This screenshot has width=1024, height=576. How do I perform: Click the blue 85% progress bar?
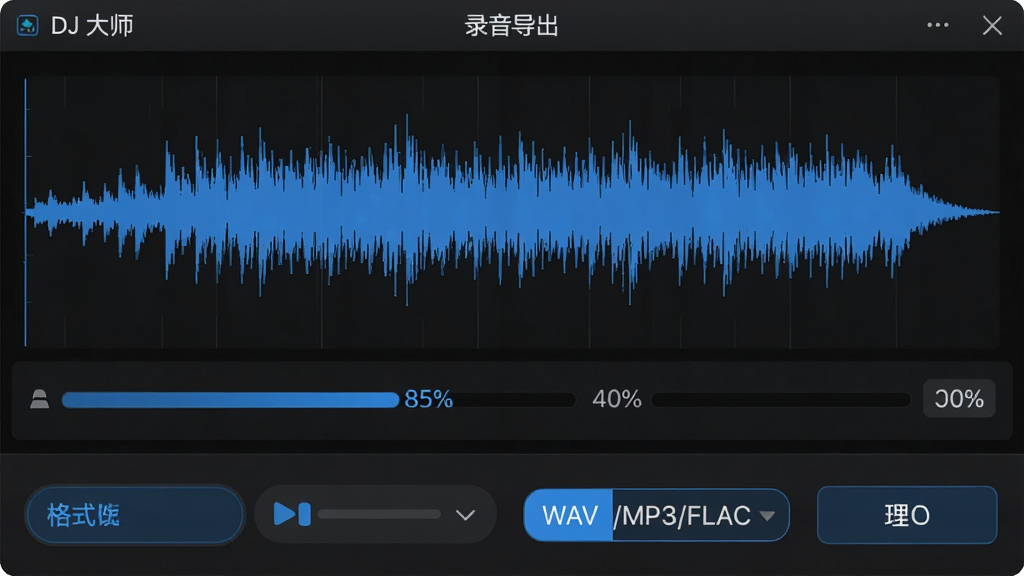point(230,400)
